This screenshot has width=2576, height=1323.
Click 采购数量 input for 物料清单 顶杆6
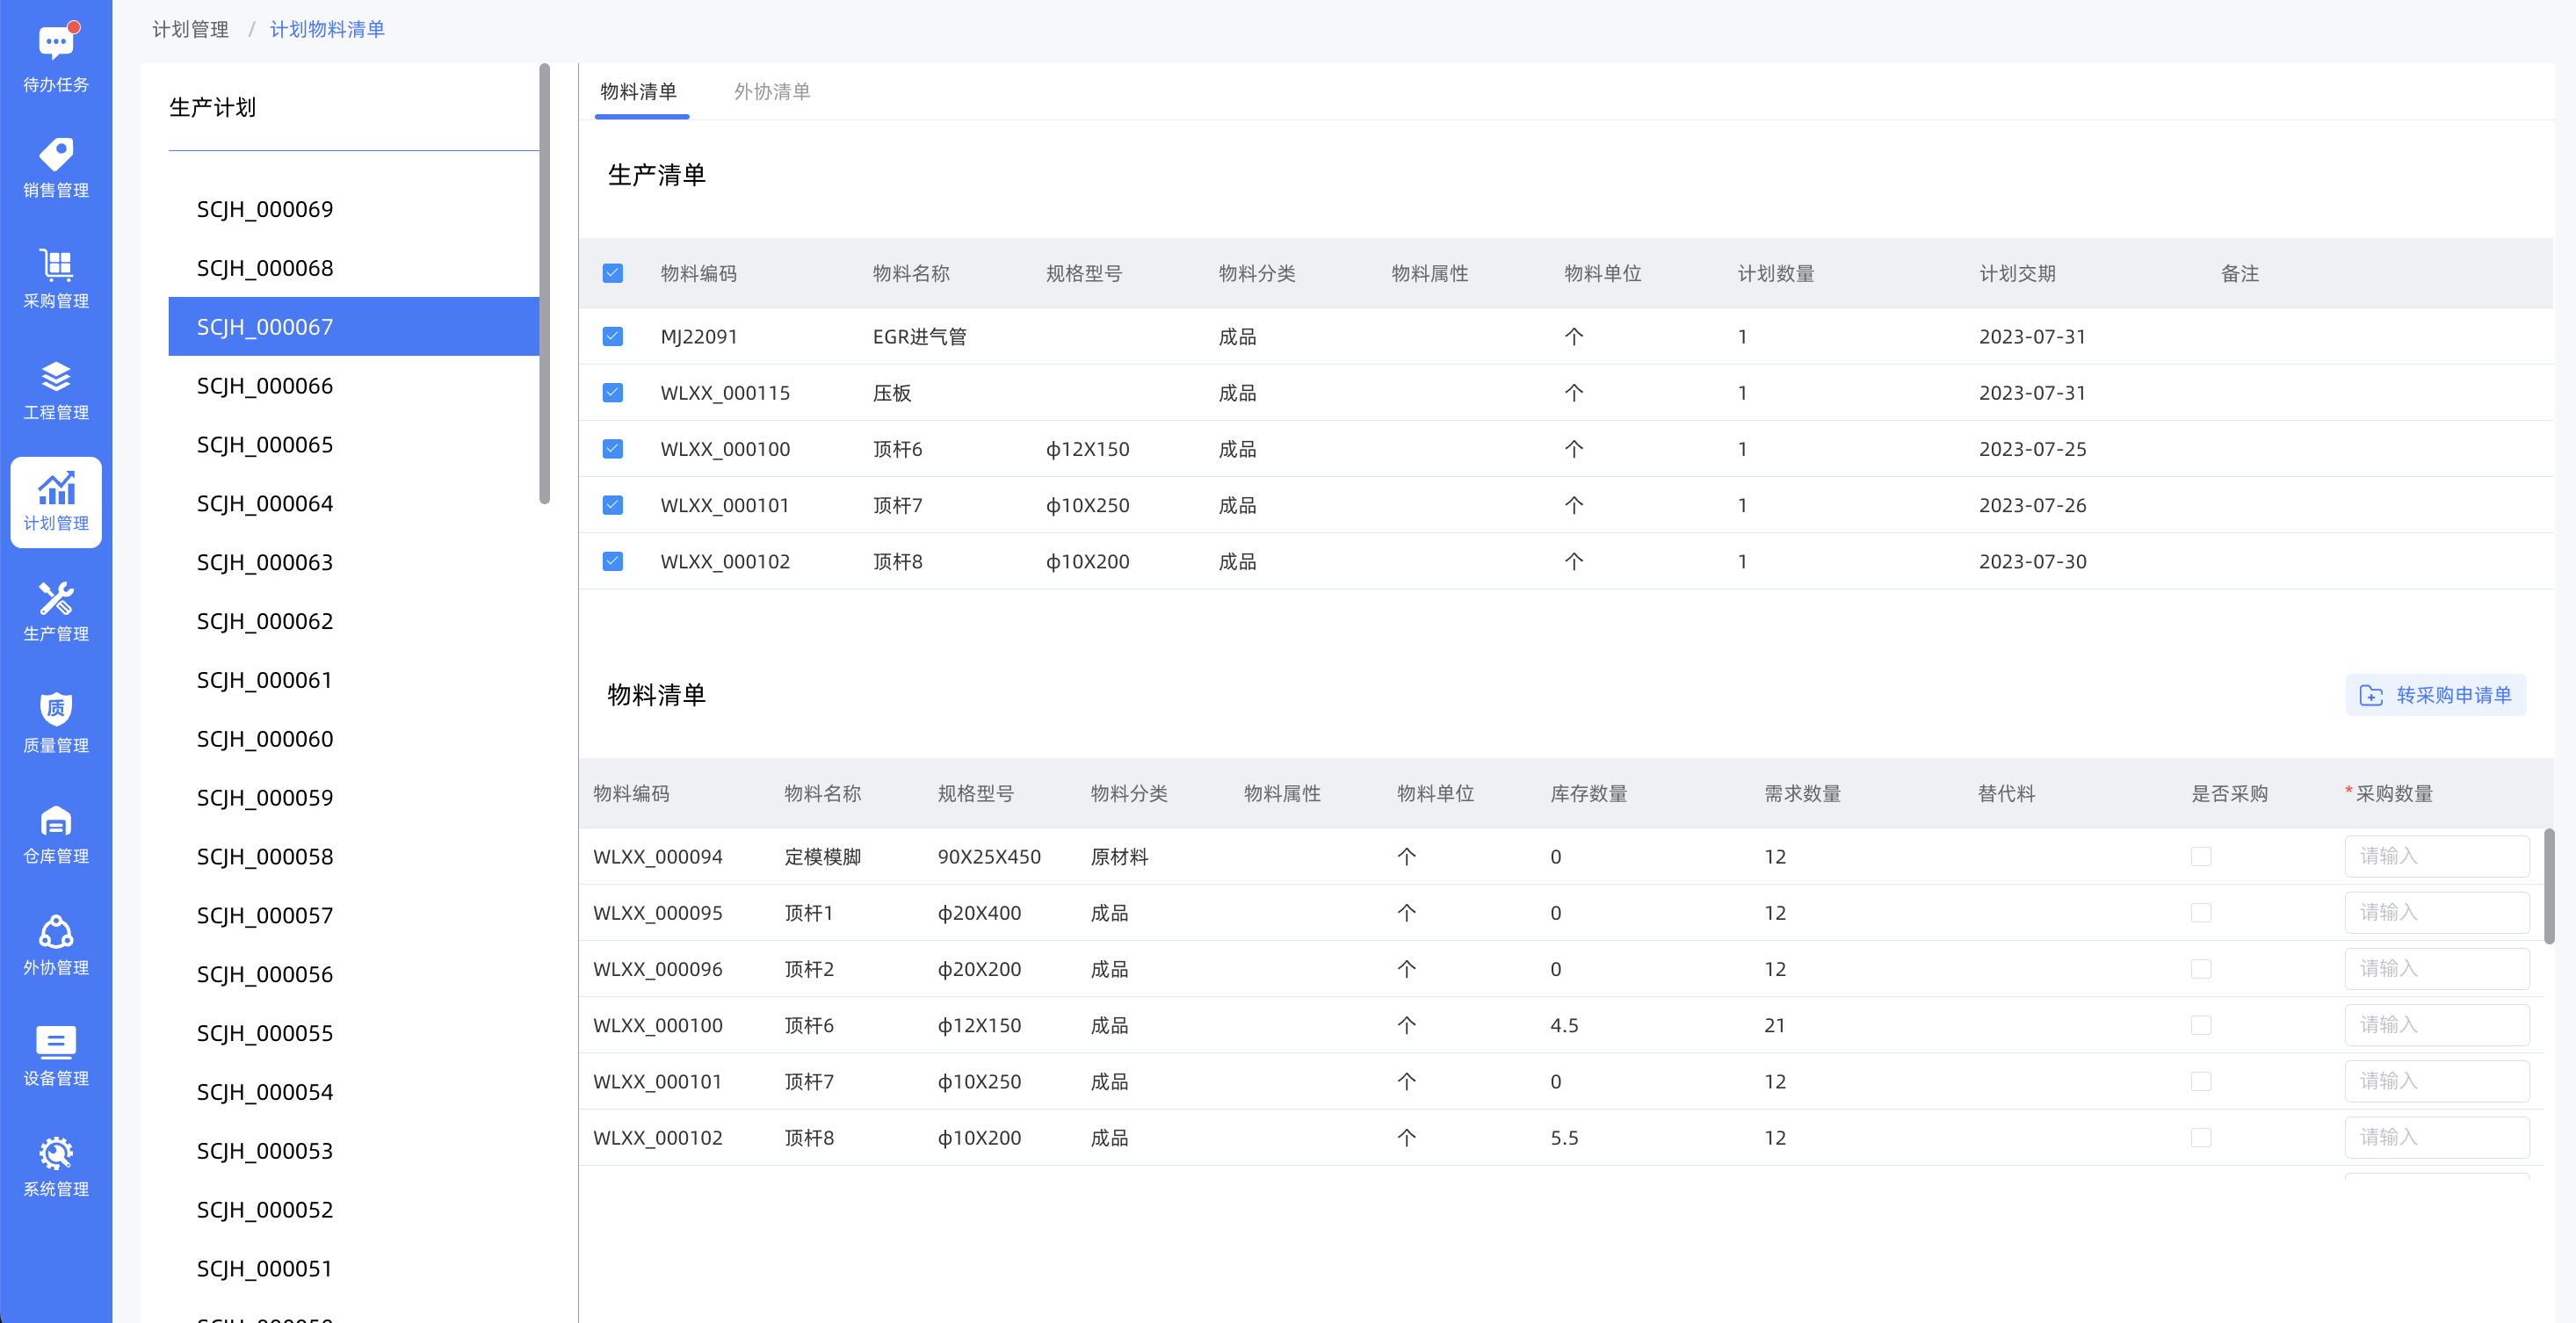(x=2437, y=1024)
